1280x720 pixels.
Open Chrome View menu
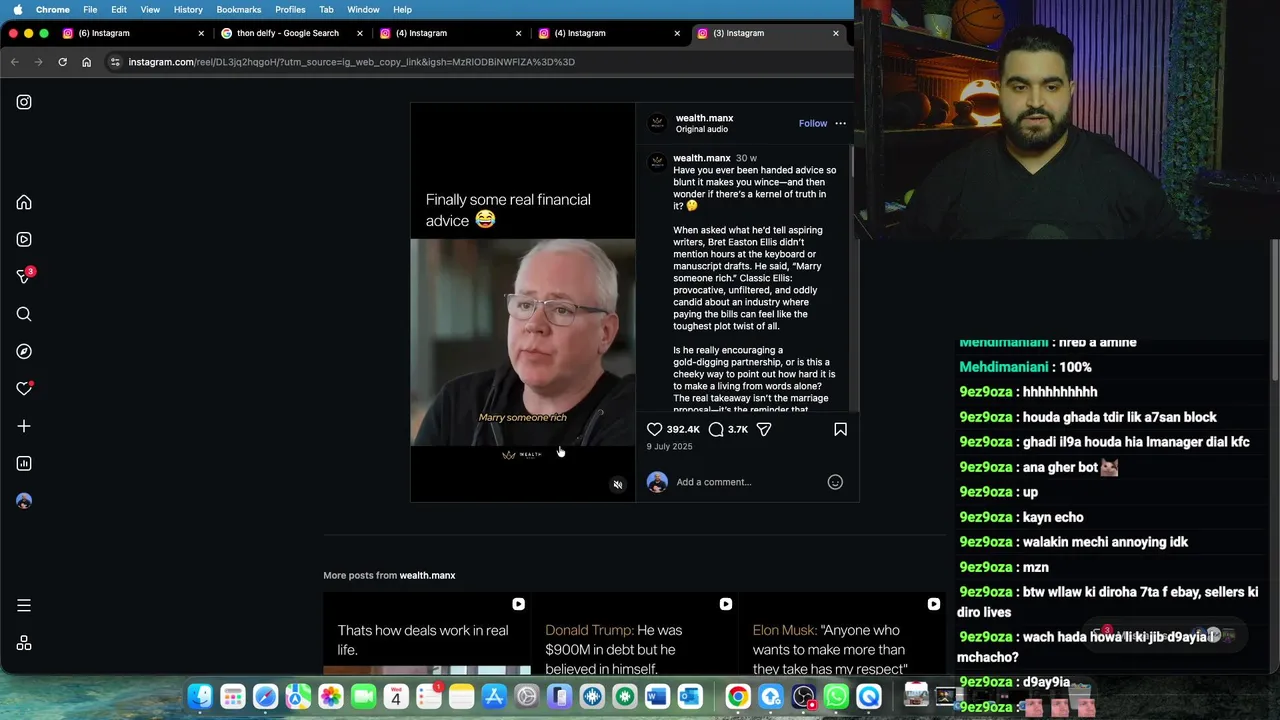[x=150, y=9]
